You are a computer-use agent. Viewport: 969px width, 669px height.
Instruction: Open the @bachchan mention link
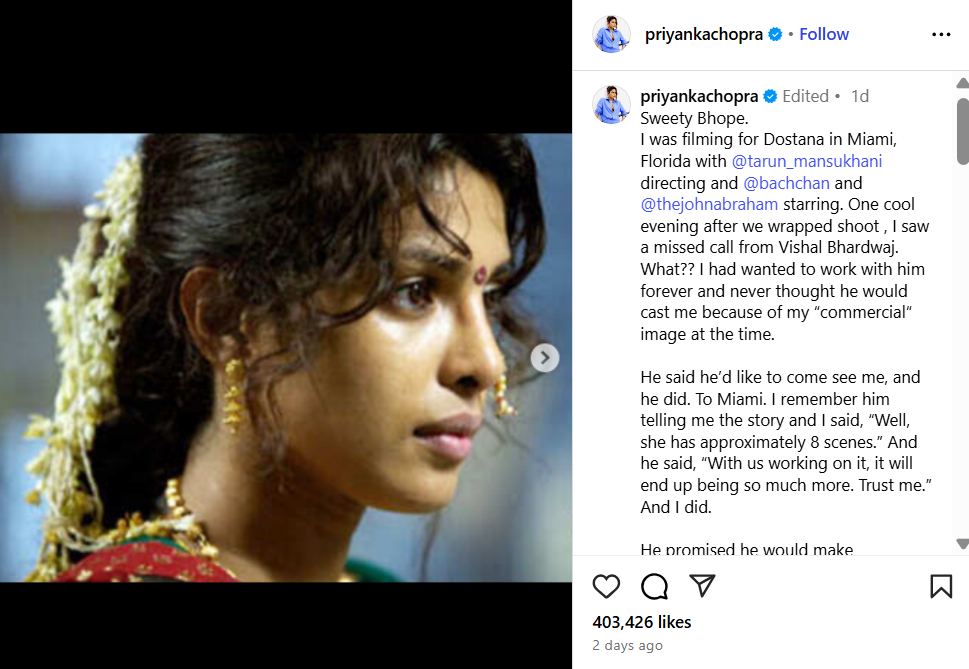(x=786, y=183)
